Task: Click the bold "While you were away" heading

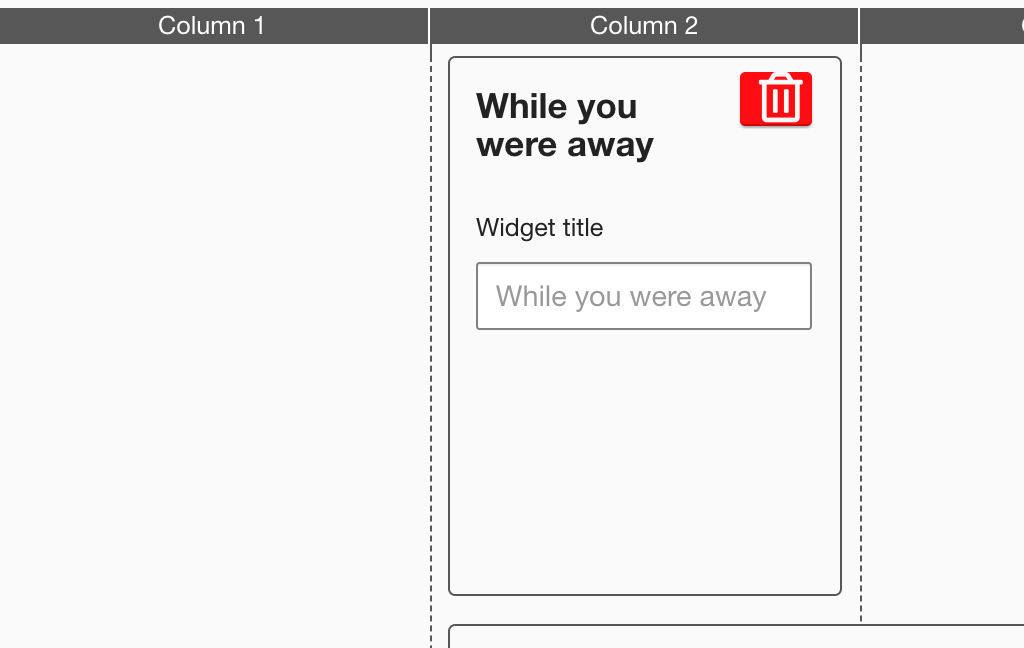Action: point(565,125)
